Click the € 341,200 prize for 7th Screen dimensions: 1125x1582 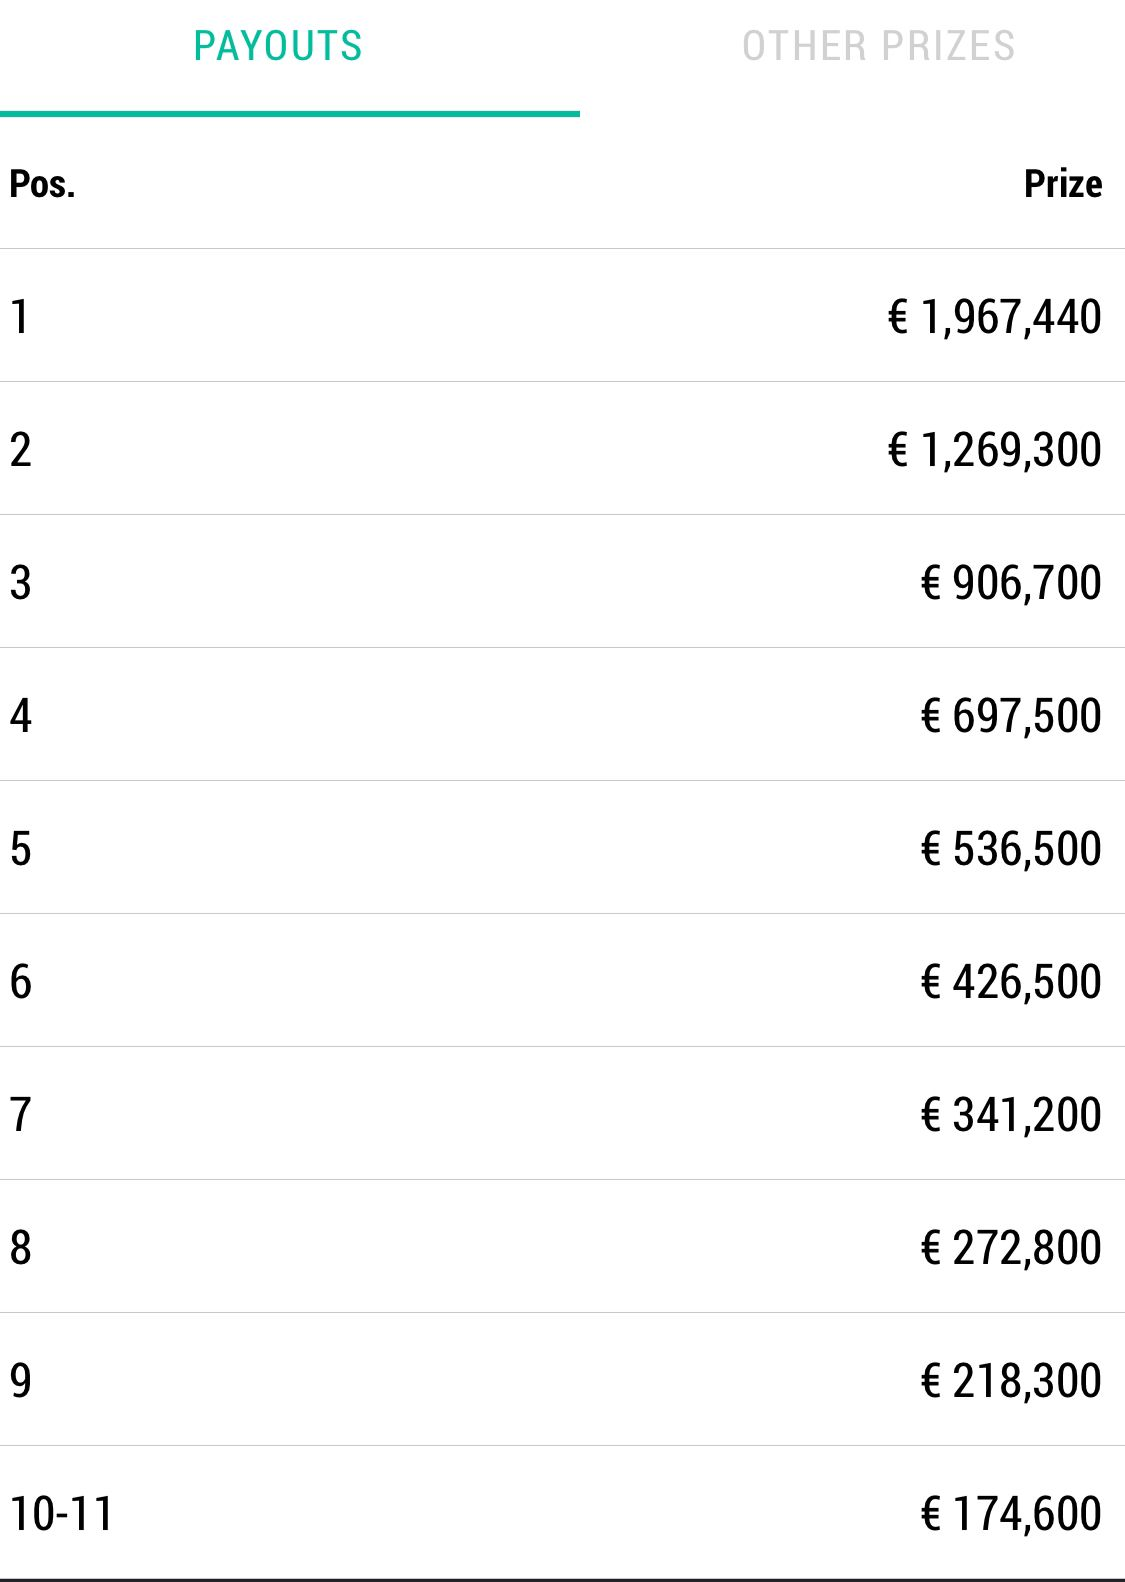click(1011, 1115)
